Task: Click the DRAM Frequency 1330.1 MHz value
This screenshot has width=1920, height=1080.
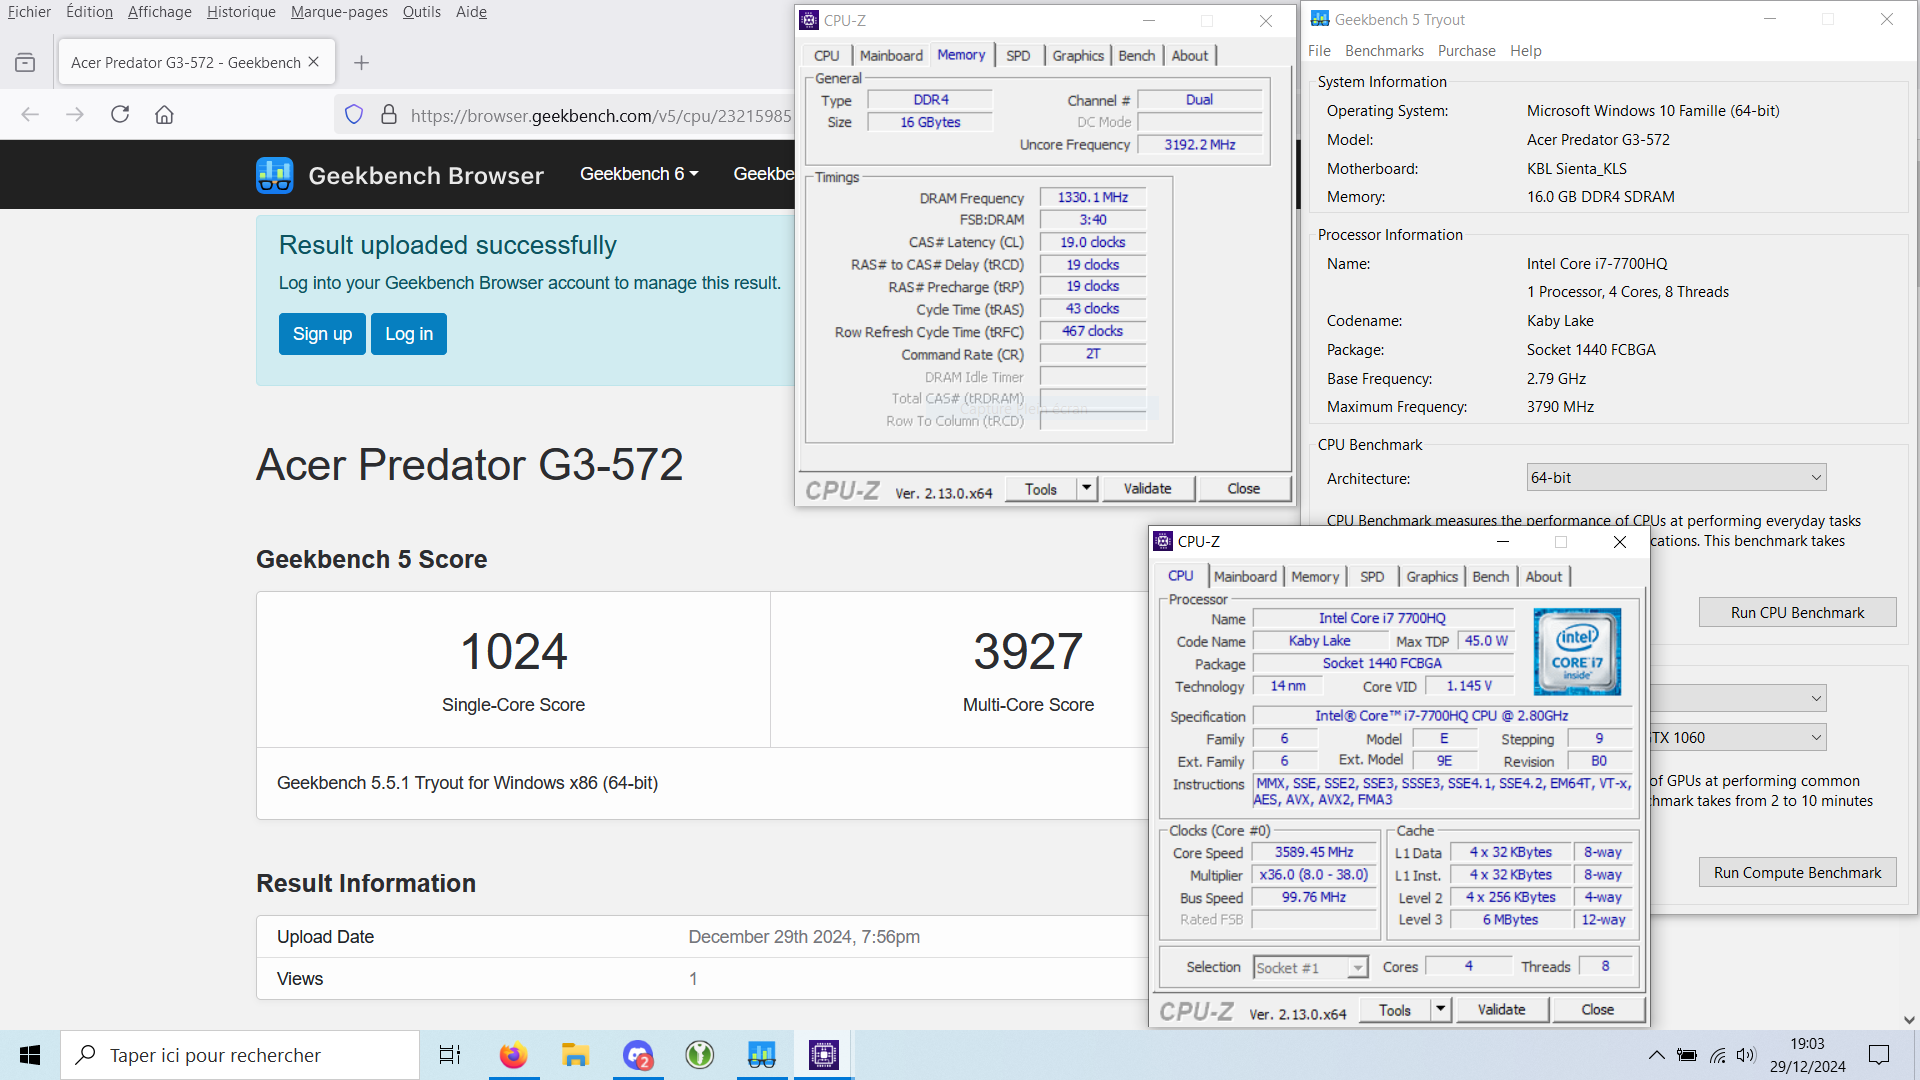Action: tap(1093, 198)
